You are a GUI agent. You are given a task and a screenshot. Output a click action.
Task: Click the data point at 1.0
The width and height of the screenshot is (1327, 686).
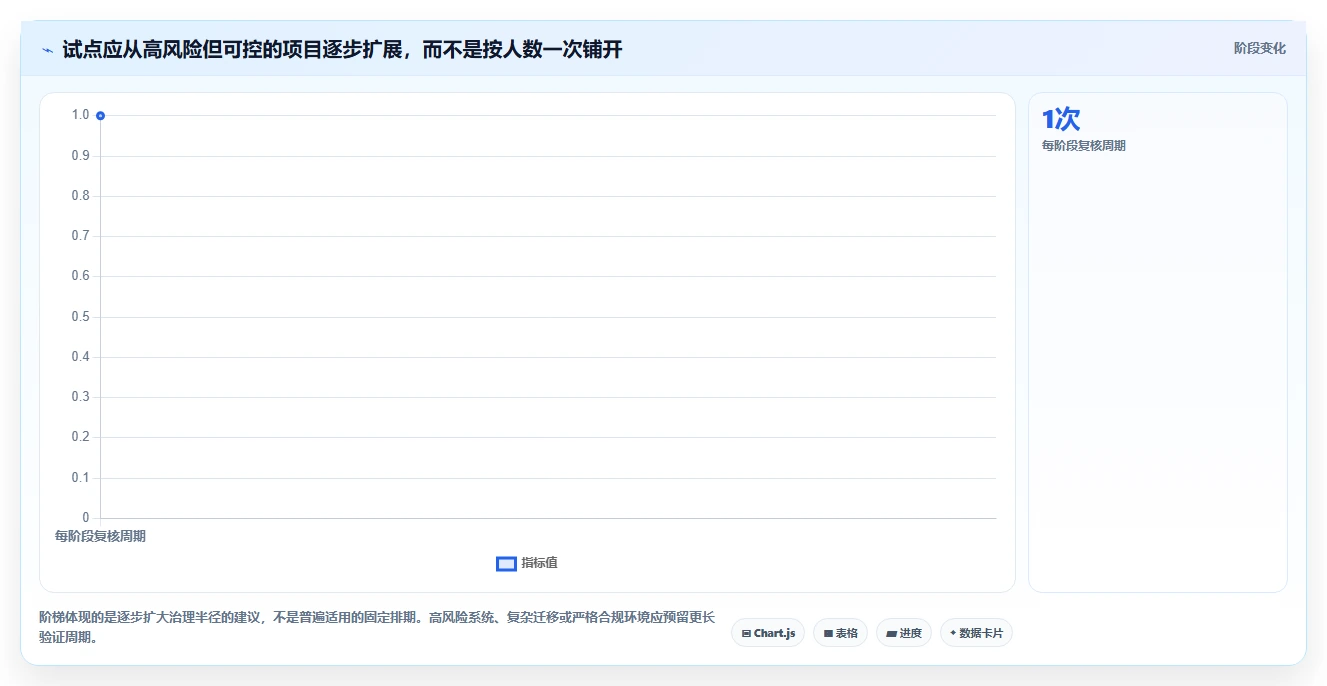(x=100, y=115)
